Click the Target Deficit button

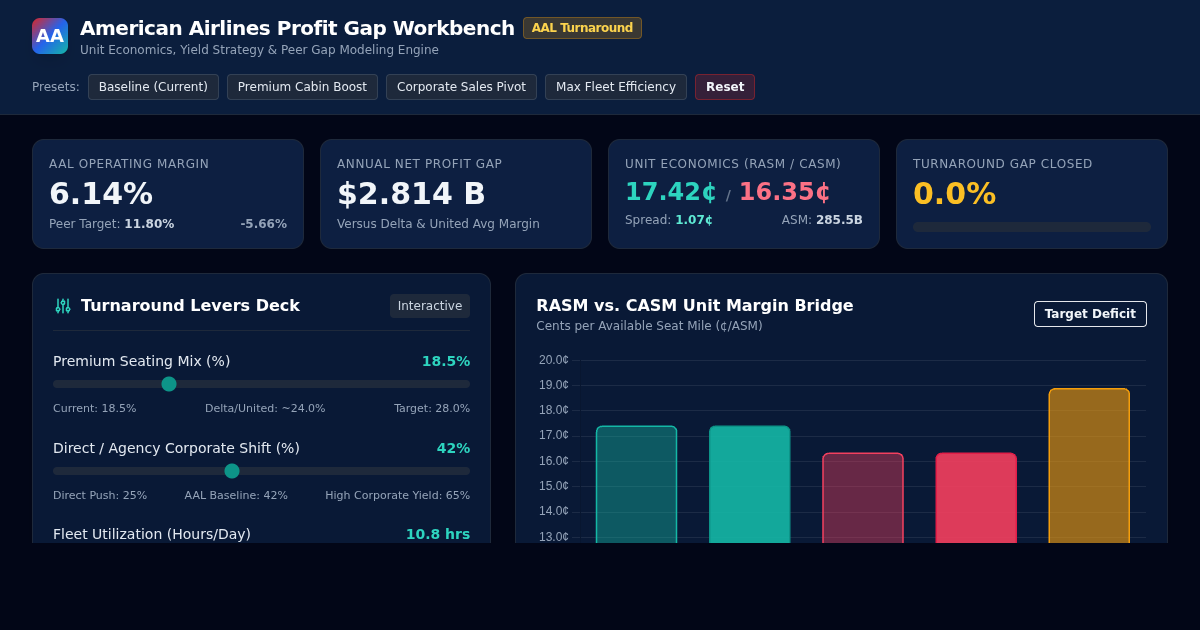coord(1090,314)
